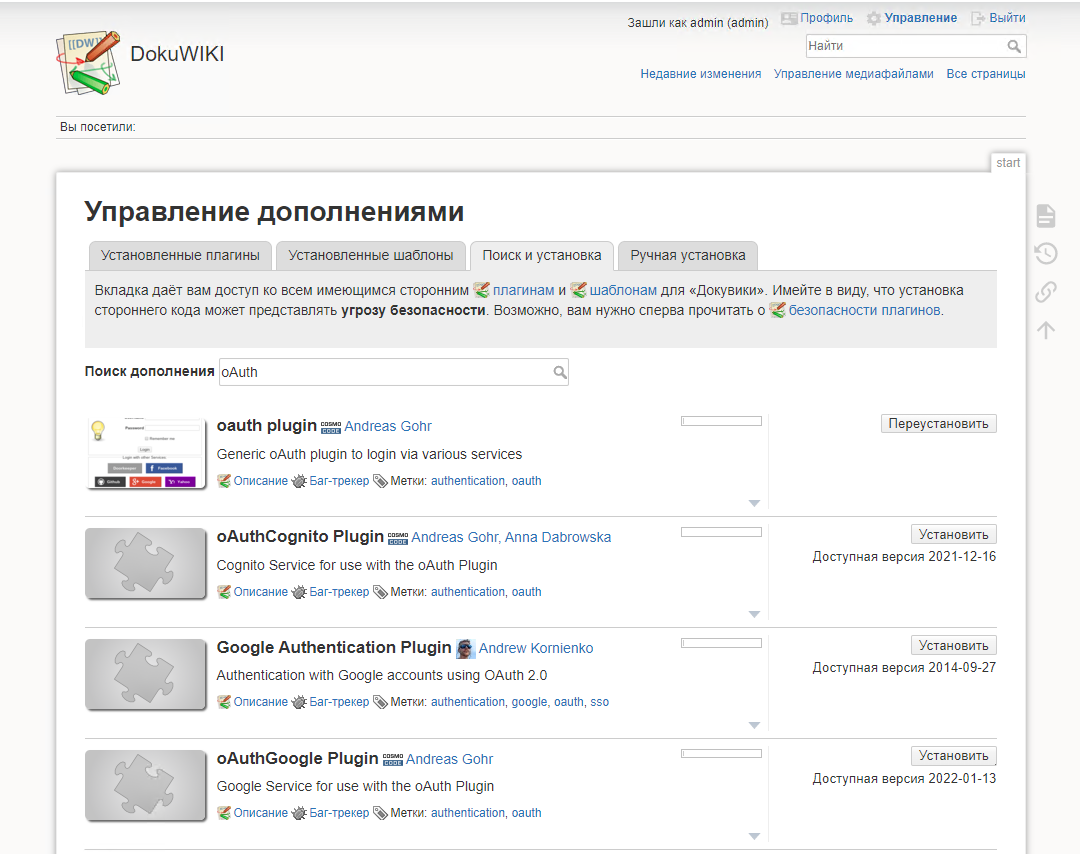Click the backlinks chain icon
This screenshot has height=854, width=1080.
tap(1046, 291)
